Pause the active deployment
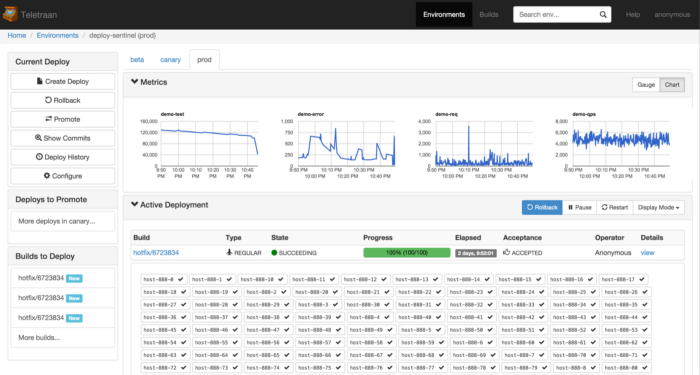This screenshot has width=700, height=375. click(579, 207)
